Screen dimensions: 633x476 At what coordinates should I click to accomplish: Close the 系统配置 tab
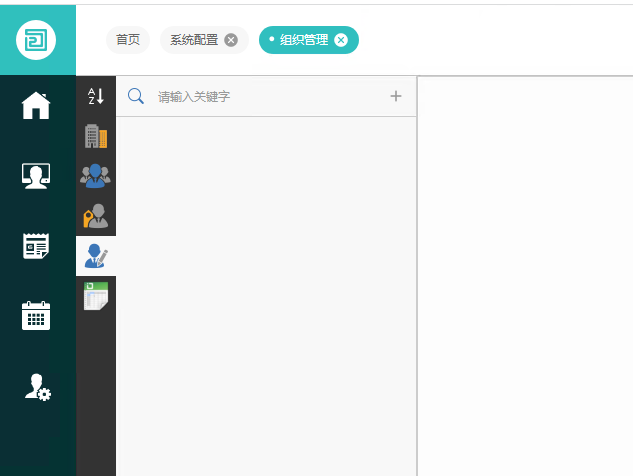pyautogui.click(x=231, y=40)
